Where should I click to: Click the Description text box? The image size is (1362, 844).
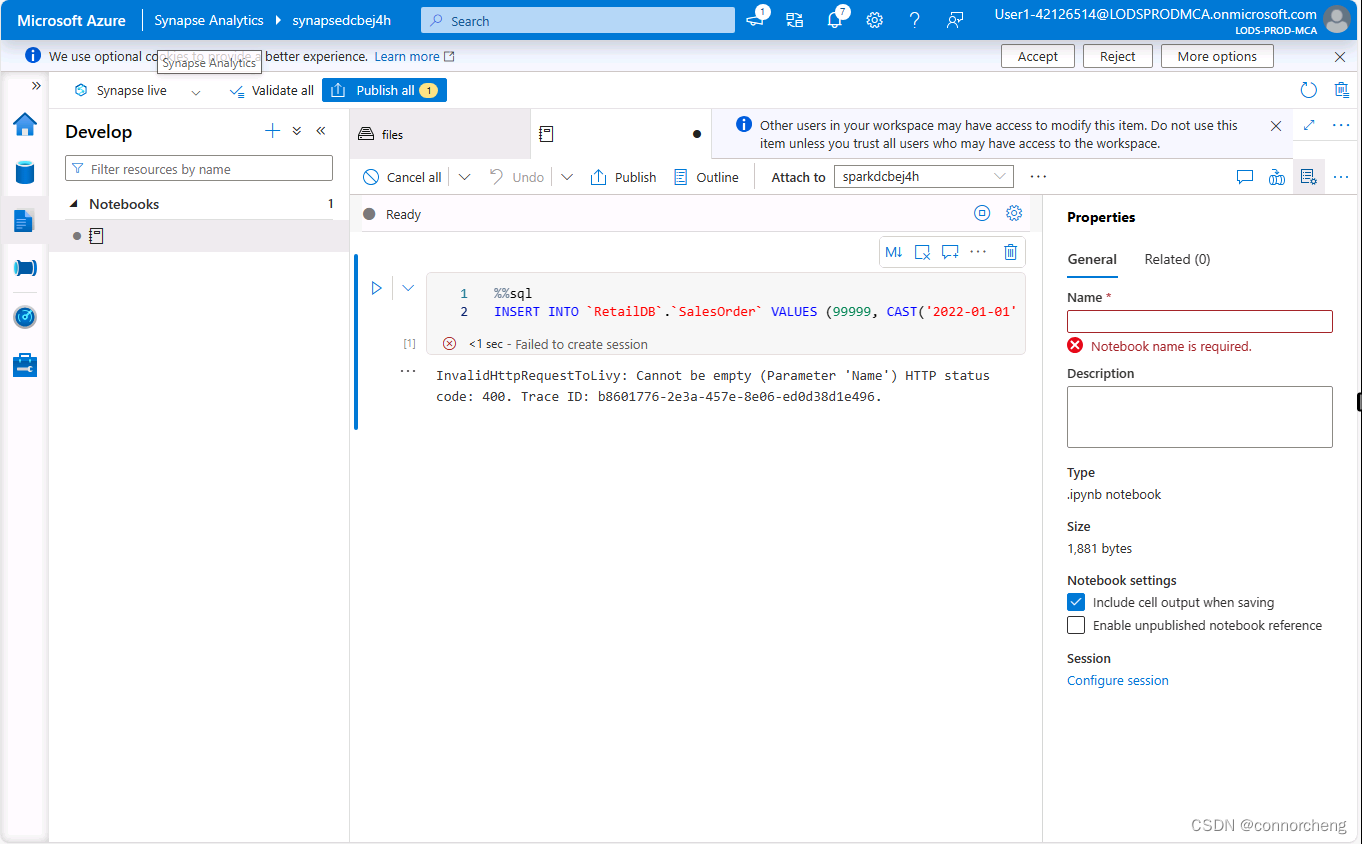[1200, 417]
